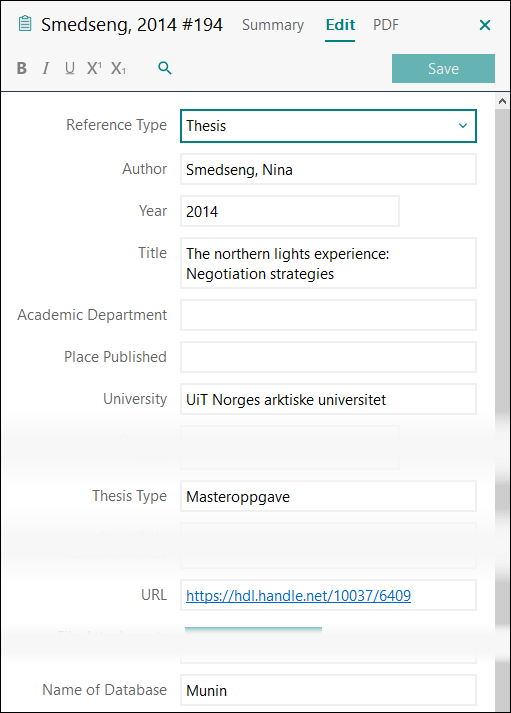Open the search magnifier tool
Viewport: 511px width, 713px height.
(165, 68)
